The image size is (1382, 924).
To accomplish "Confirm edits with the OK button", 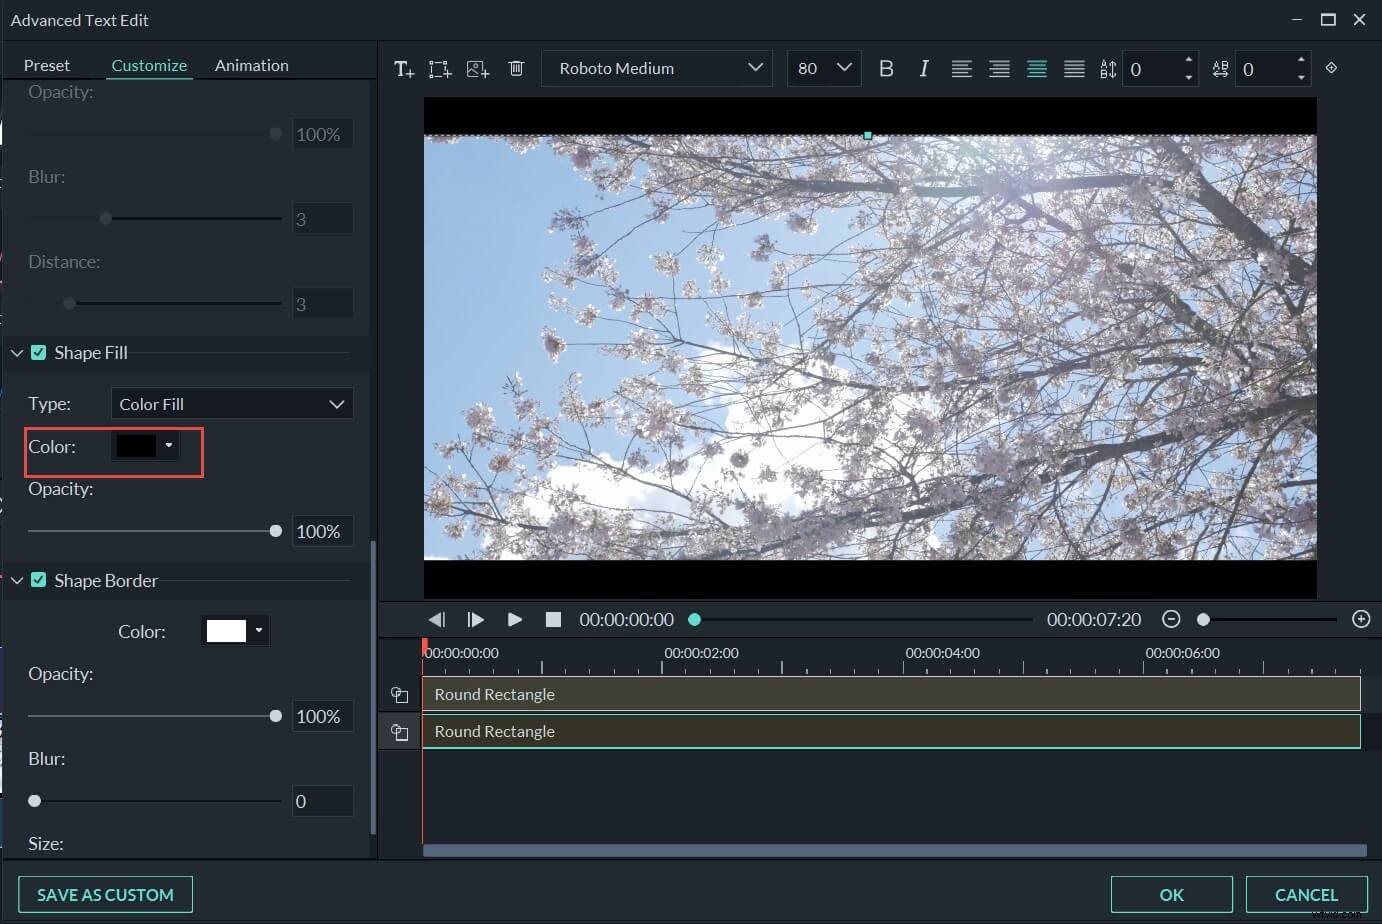I will [x=1172, y=894].
